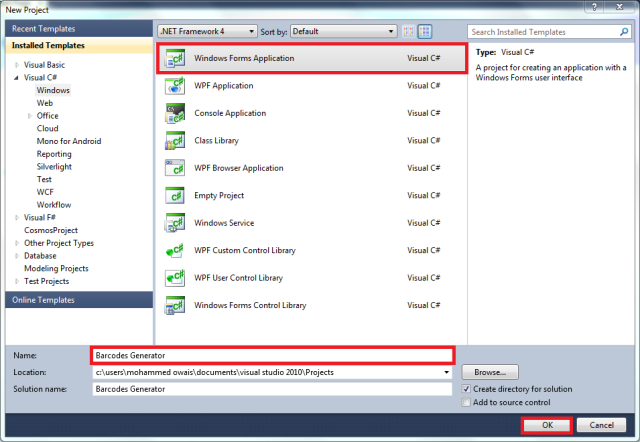This screenshot has height=442, width=640.
Task: Click the WPF Application template icon
Action: [x=175, y=86]
